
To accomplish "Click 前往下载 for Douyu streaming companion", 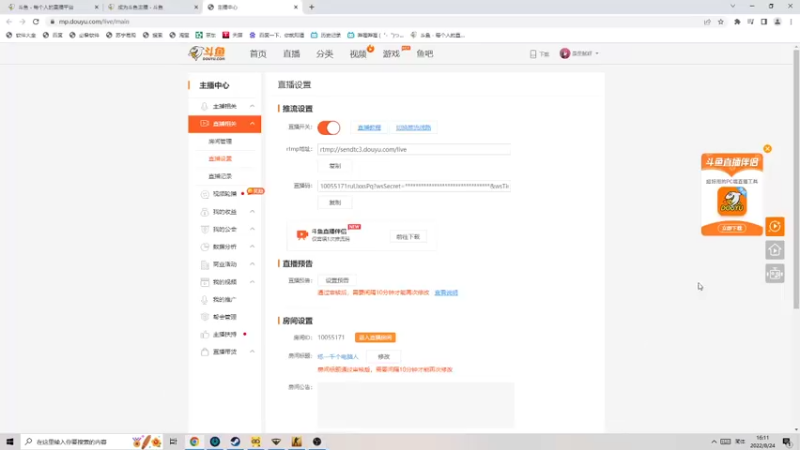I will point(408,237).
